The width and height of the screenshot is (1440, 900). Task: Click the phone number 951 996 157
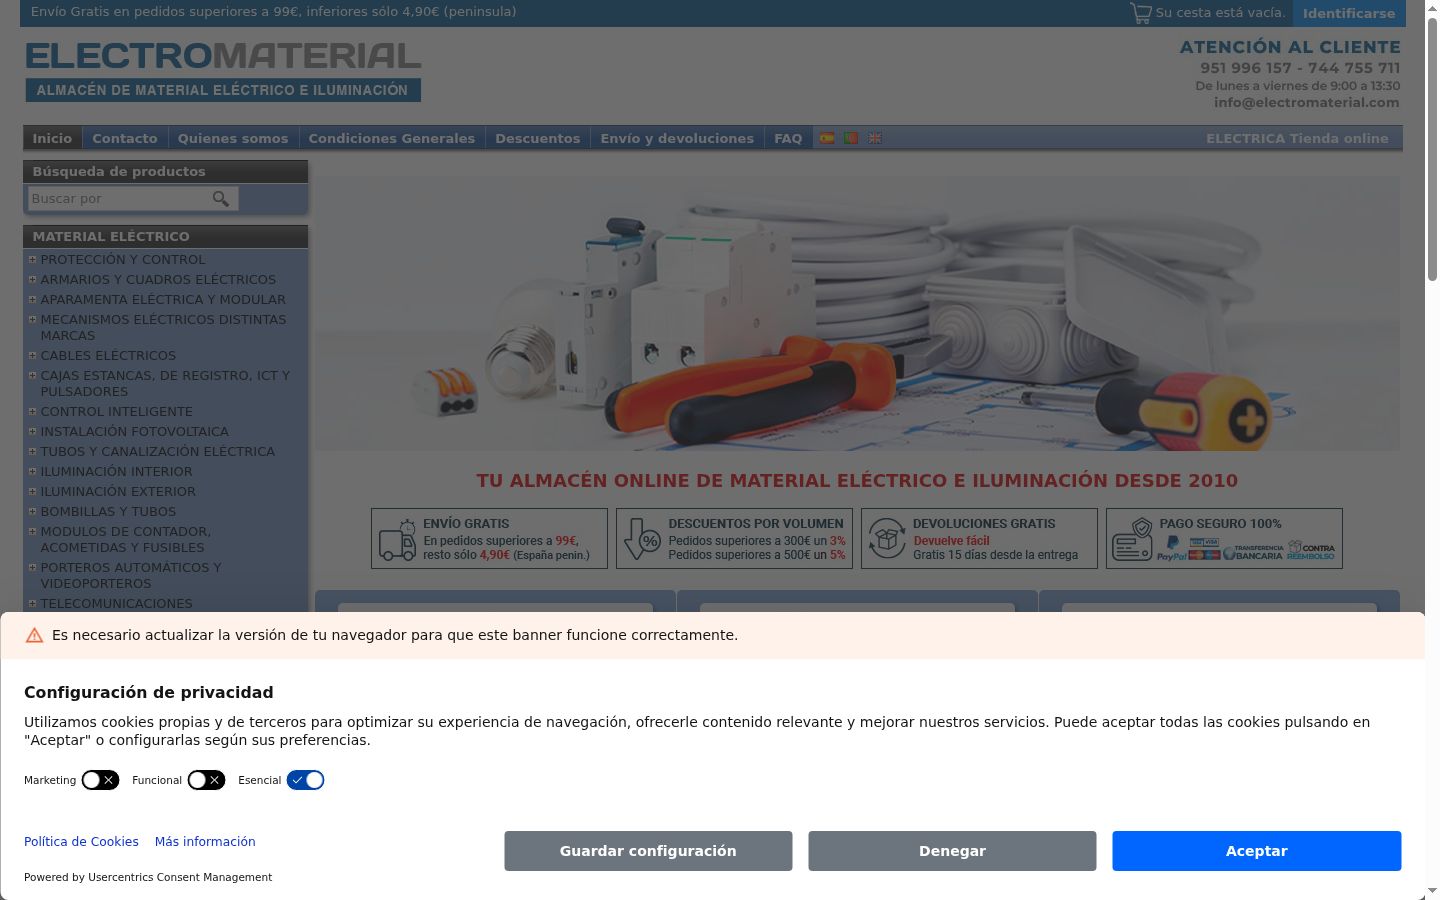coord(1246,68)
